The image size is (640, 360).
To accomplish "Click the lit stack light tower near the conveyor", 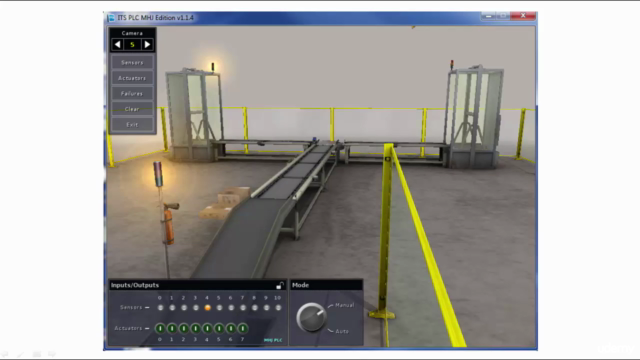I will [158, 174].
